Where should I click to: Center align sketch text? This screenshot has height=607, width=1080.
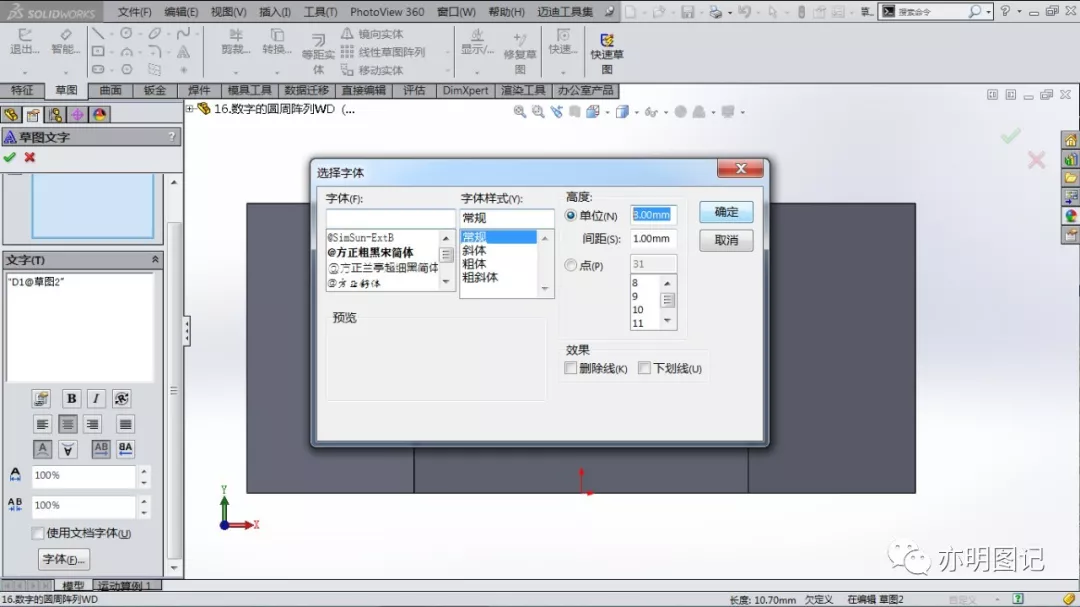click(68, 424)
